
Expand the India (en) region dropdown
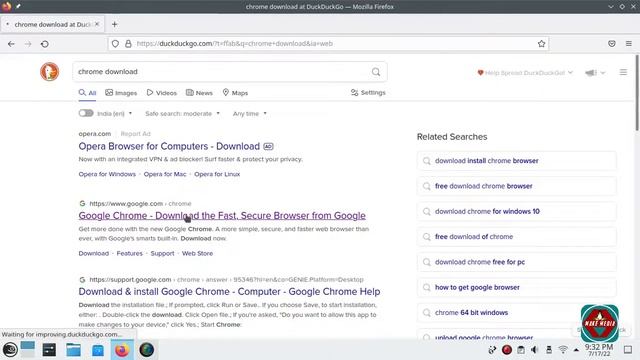point(114,113)
